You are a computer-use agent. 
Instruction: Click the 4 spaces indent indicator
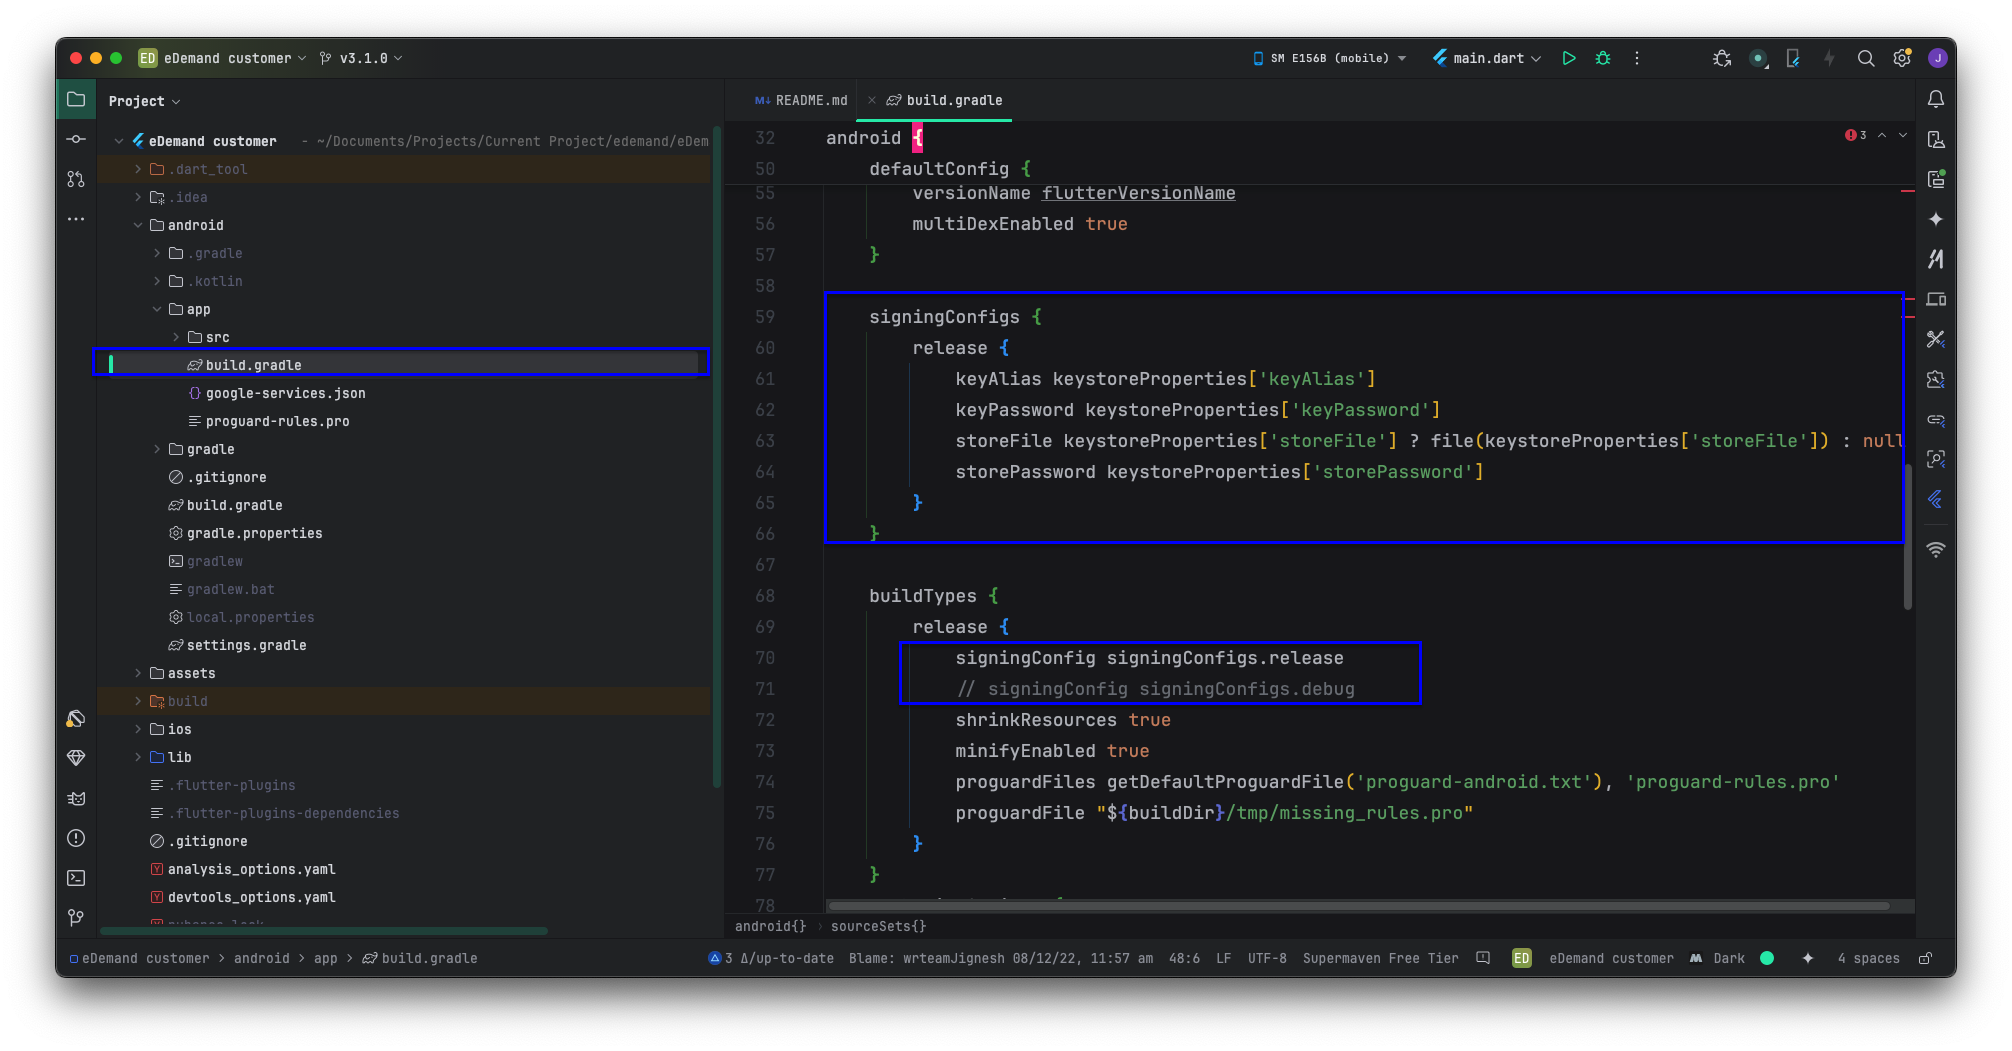1868,958
